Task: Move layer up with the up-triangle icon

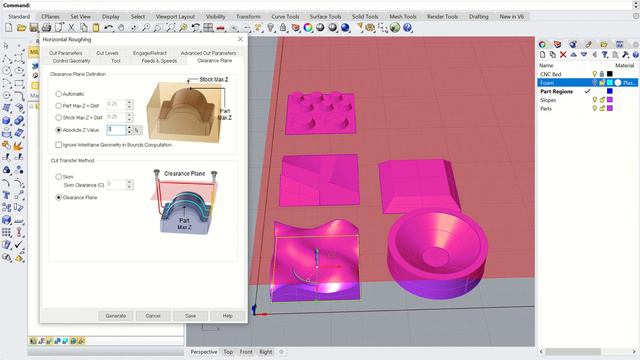Action: pos(573,55)
